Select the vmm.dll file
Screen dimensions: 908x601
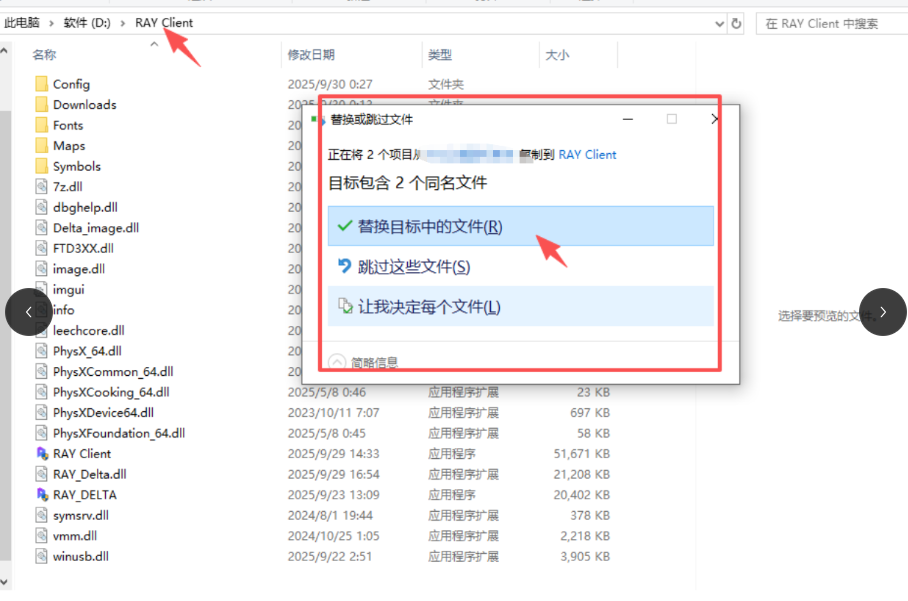[x=73, y=536]
